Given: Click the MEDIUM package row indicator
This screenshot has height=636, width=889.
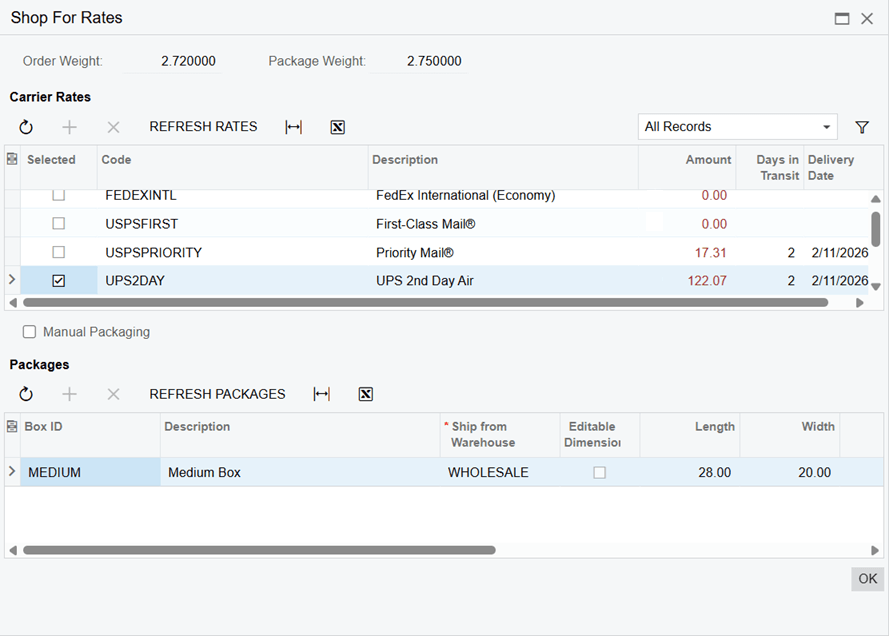Looking at the screenshot, I should tap(11, 472).
